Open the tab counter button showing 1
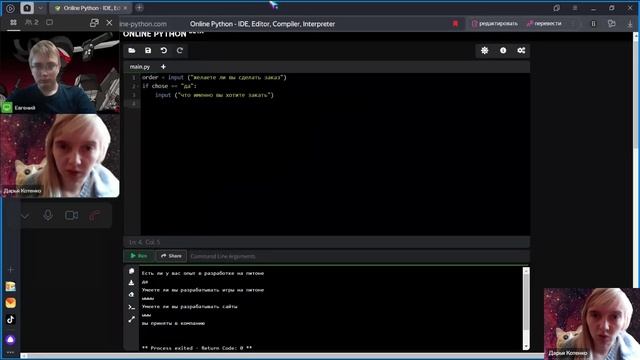 click(27, 8)
